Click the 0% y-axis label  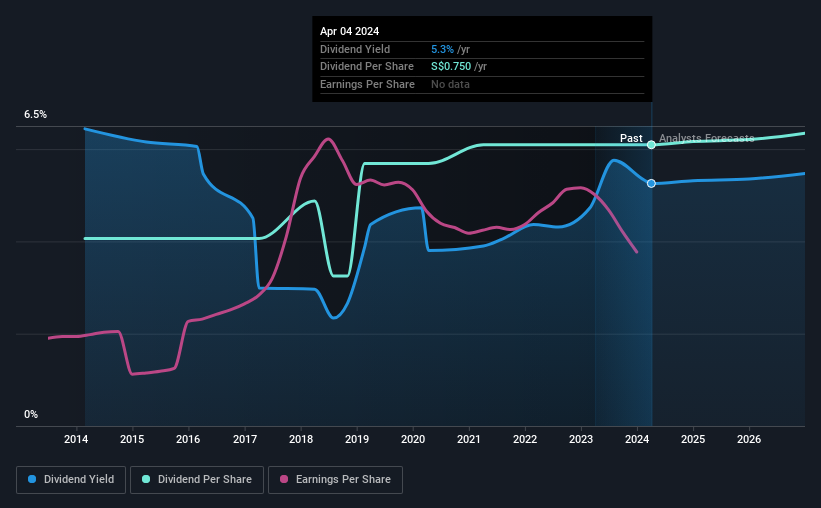(x=31, y=414)
